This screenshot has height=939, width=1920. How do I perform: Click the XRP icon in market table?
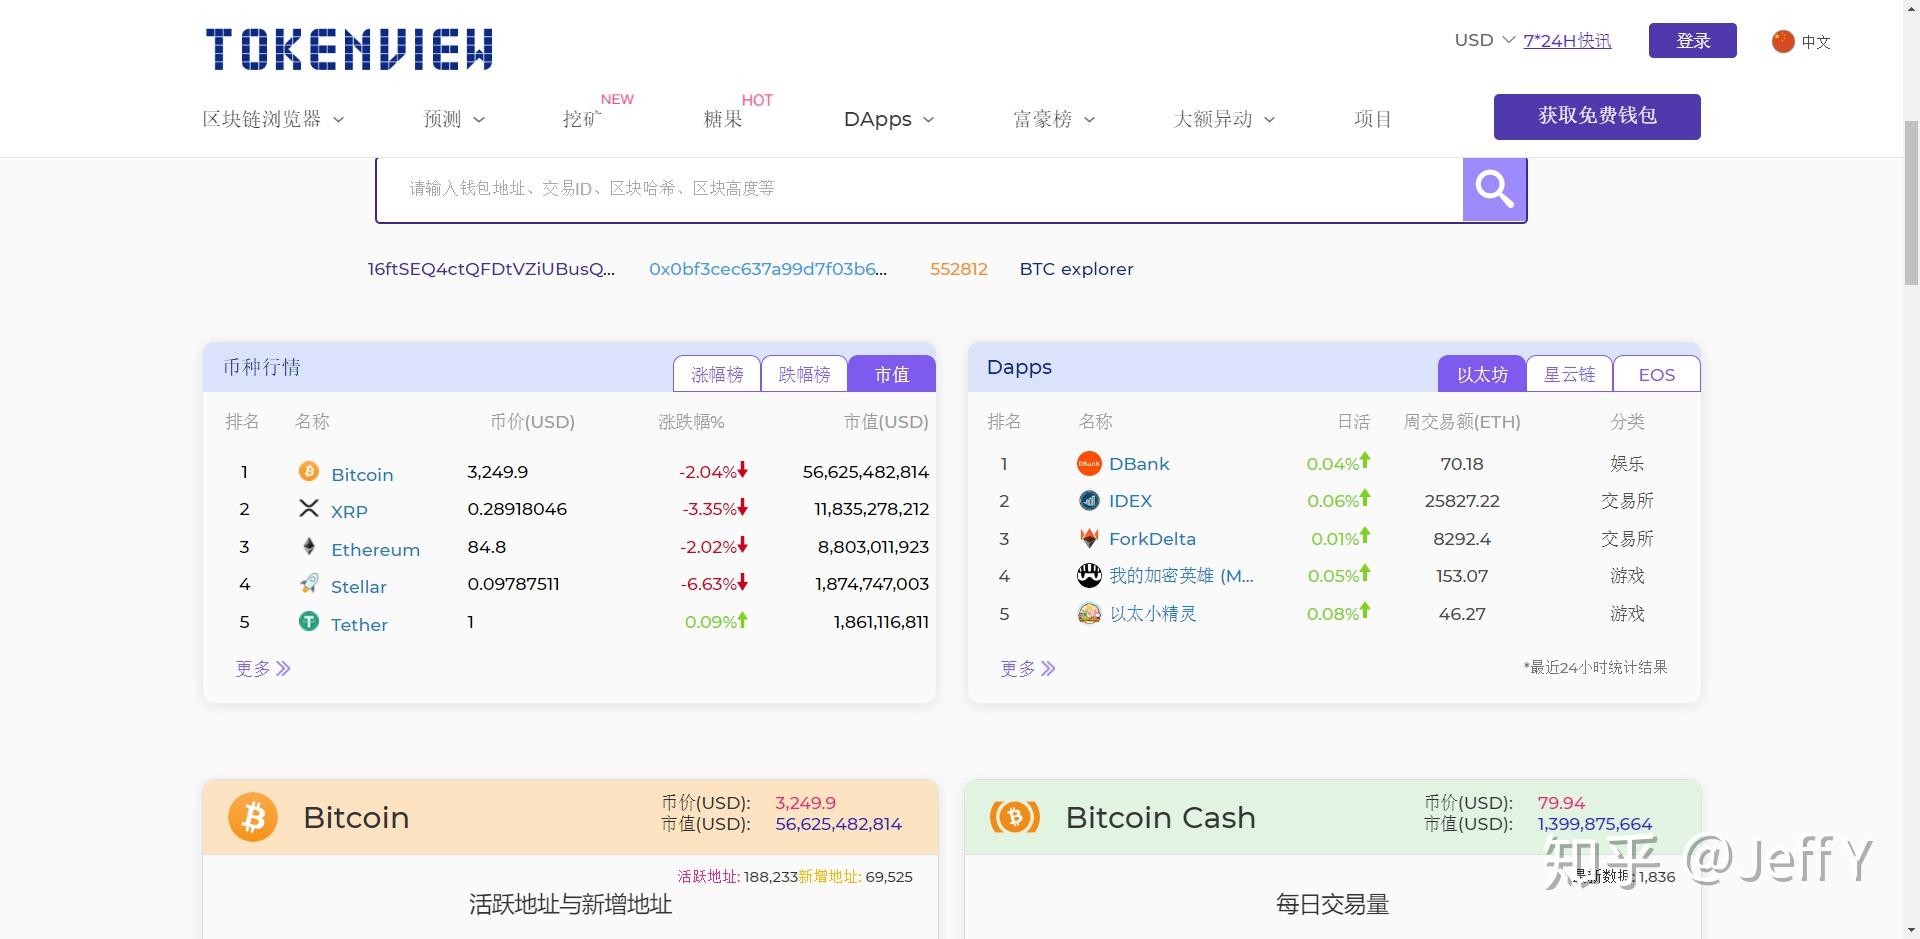(x=309, y=508)
